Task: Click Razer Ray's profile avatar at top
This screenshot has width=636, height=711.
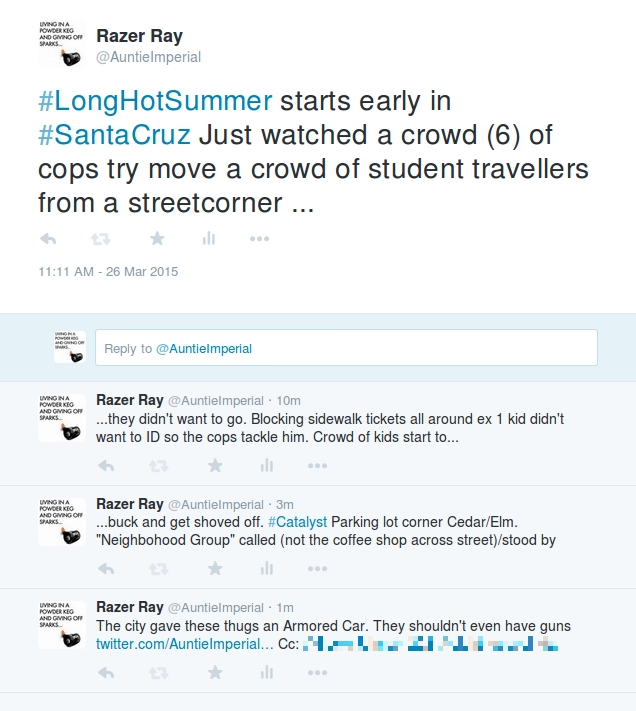Action: [x=62, y=46]
